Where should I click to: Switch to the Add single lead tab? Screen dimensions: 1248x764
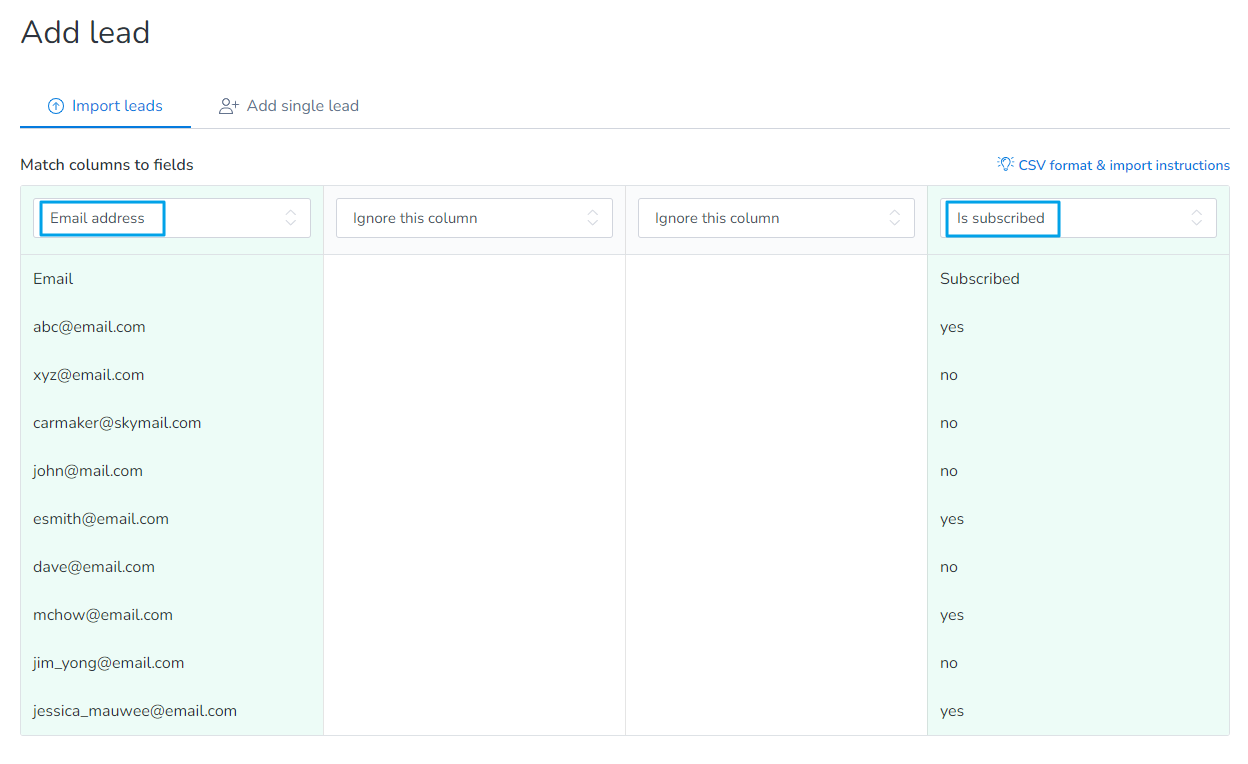tap(289, 106)
